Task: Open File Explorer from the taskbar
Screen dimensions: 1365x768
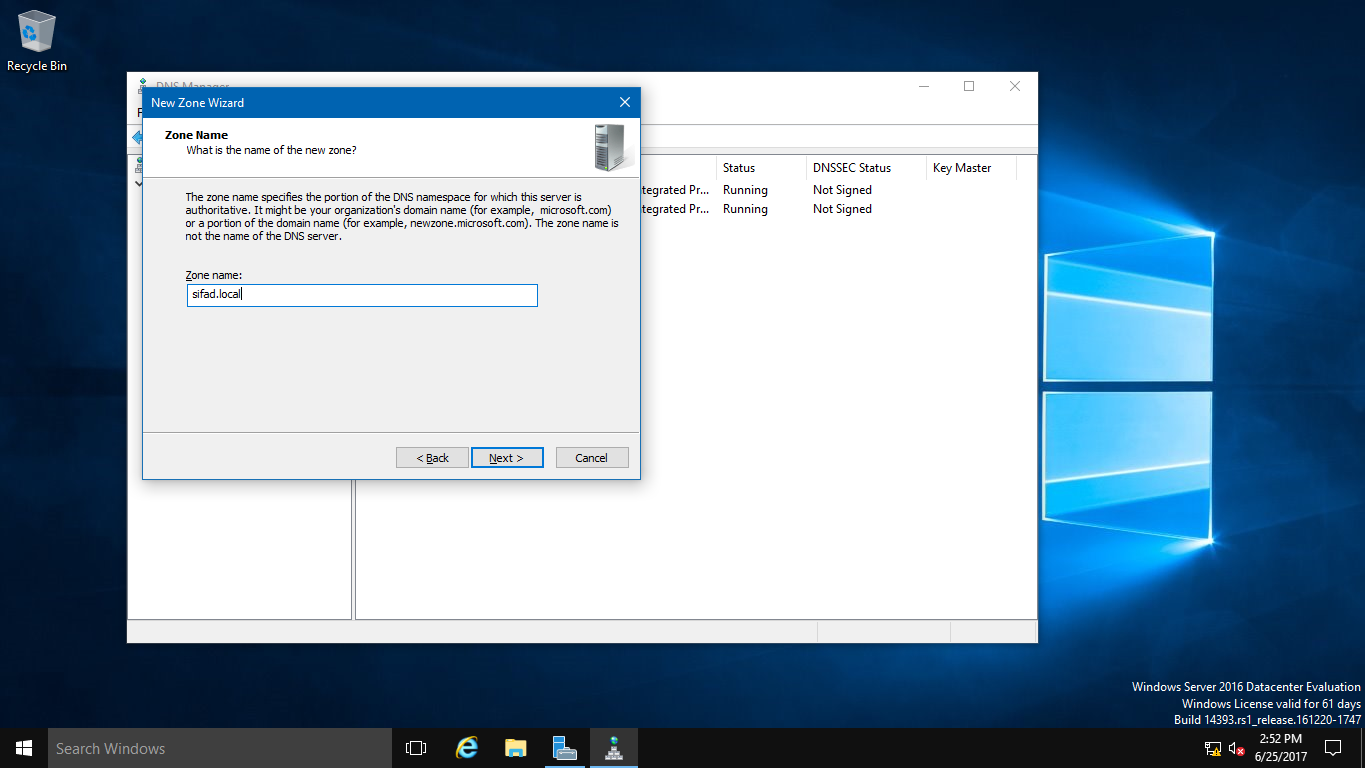Action: click(x=515, y=748)
